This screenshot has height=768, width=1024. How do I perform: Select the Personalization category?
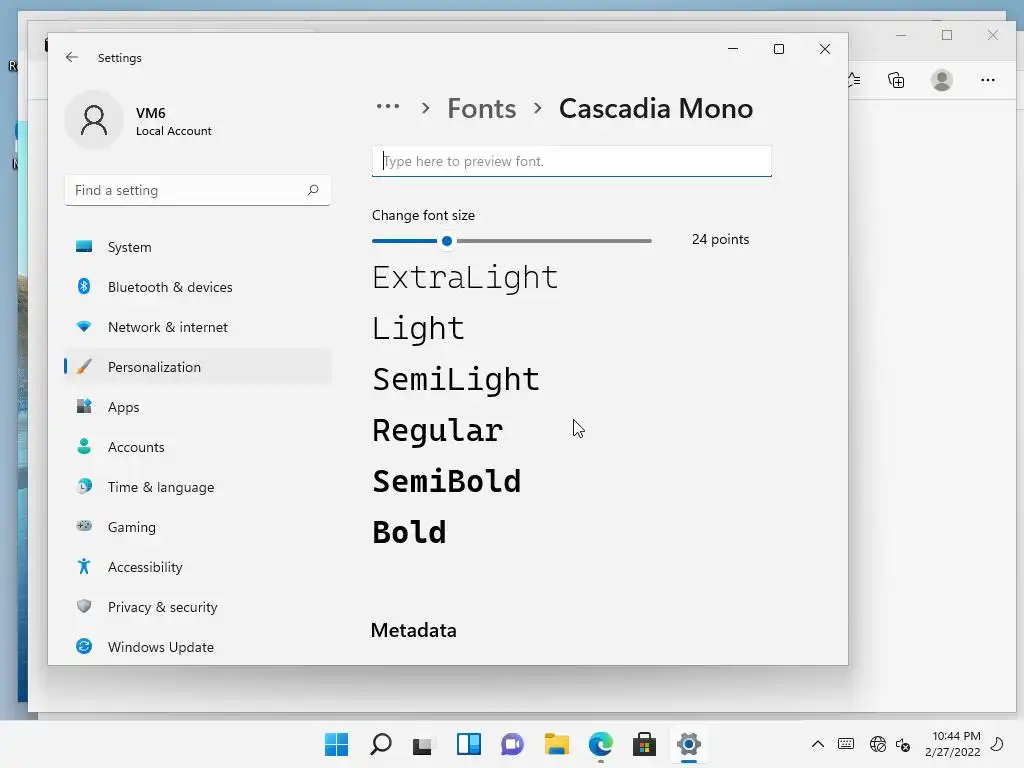tap(198, 366)
